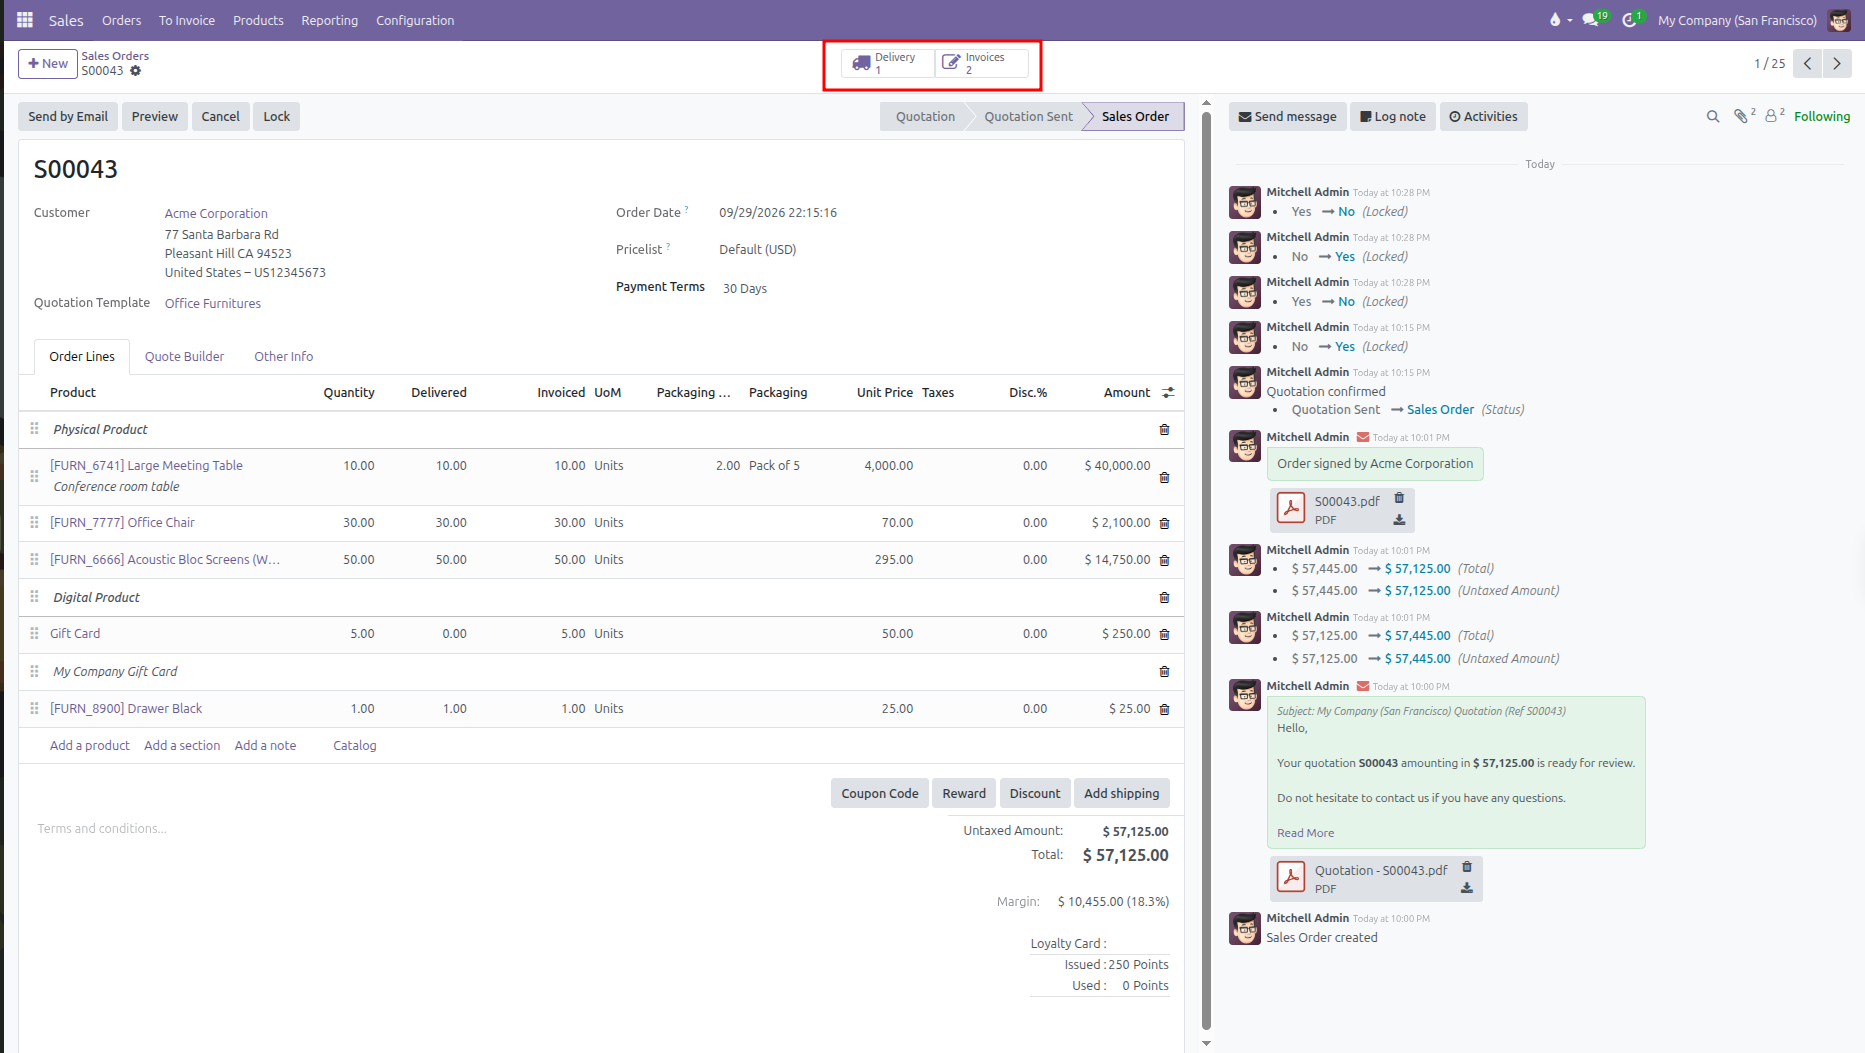The width and height of the screenshot is (1865, 1053).
Task: Click the chatter vertical scrollbar
Action: (1206, 570)
